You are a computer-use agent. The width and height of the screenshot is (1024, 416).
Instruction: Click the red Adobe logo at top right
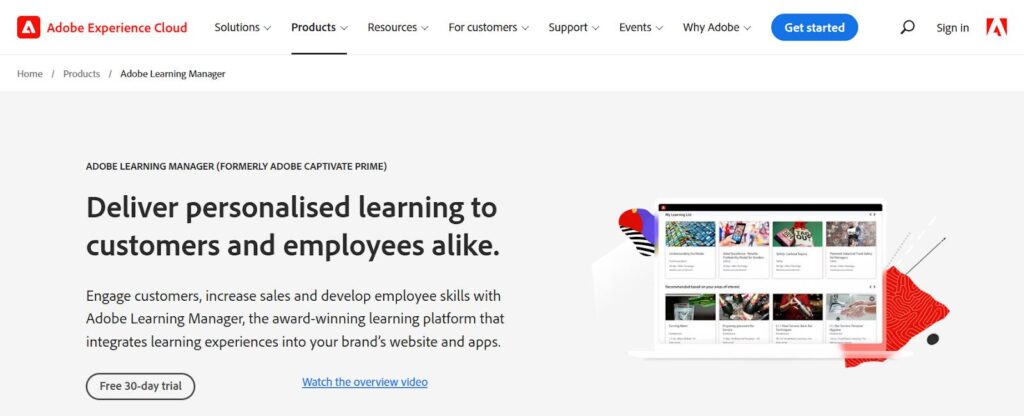[997, 27]
